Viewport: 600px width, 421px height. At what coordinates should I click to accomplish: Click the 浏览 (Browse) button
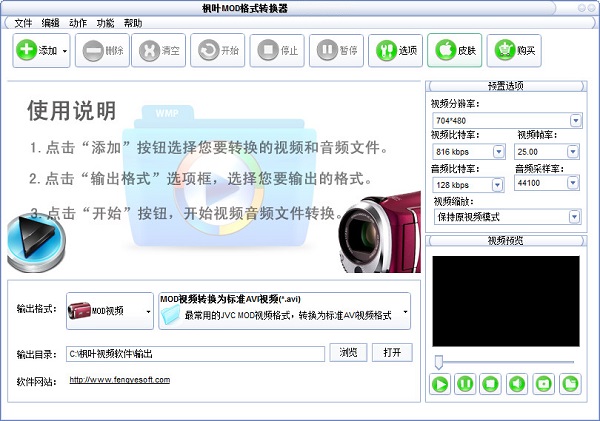pos(347,353)
